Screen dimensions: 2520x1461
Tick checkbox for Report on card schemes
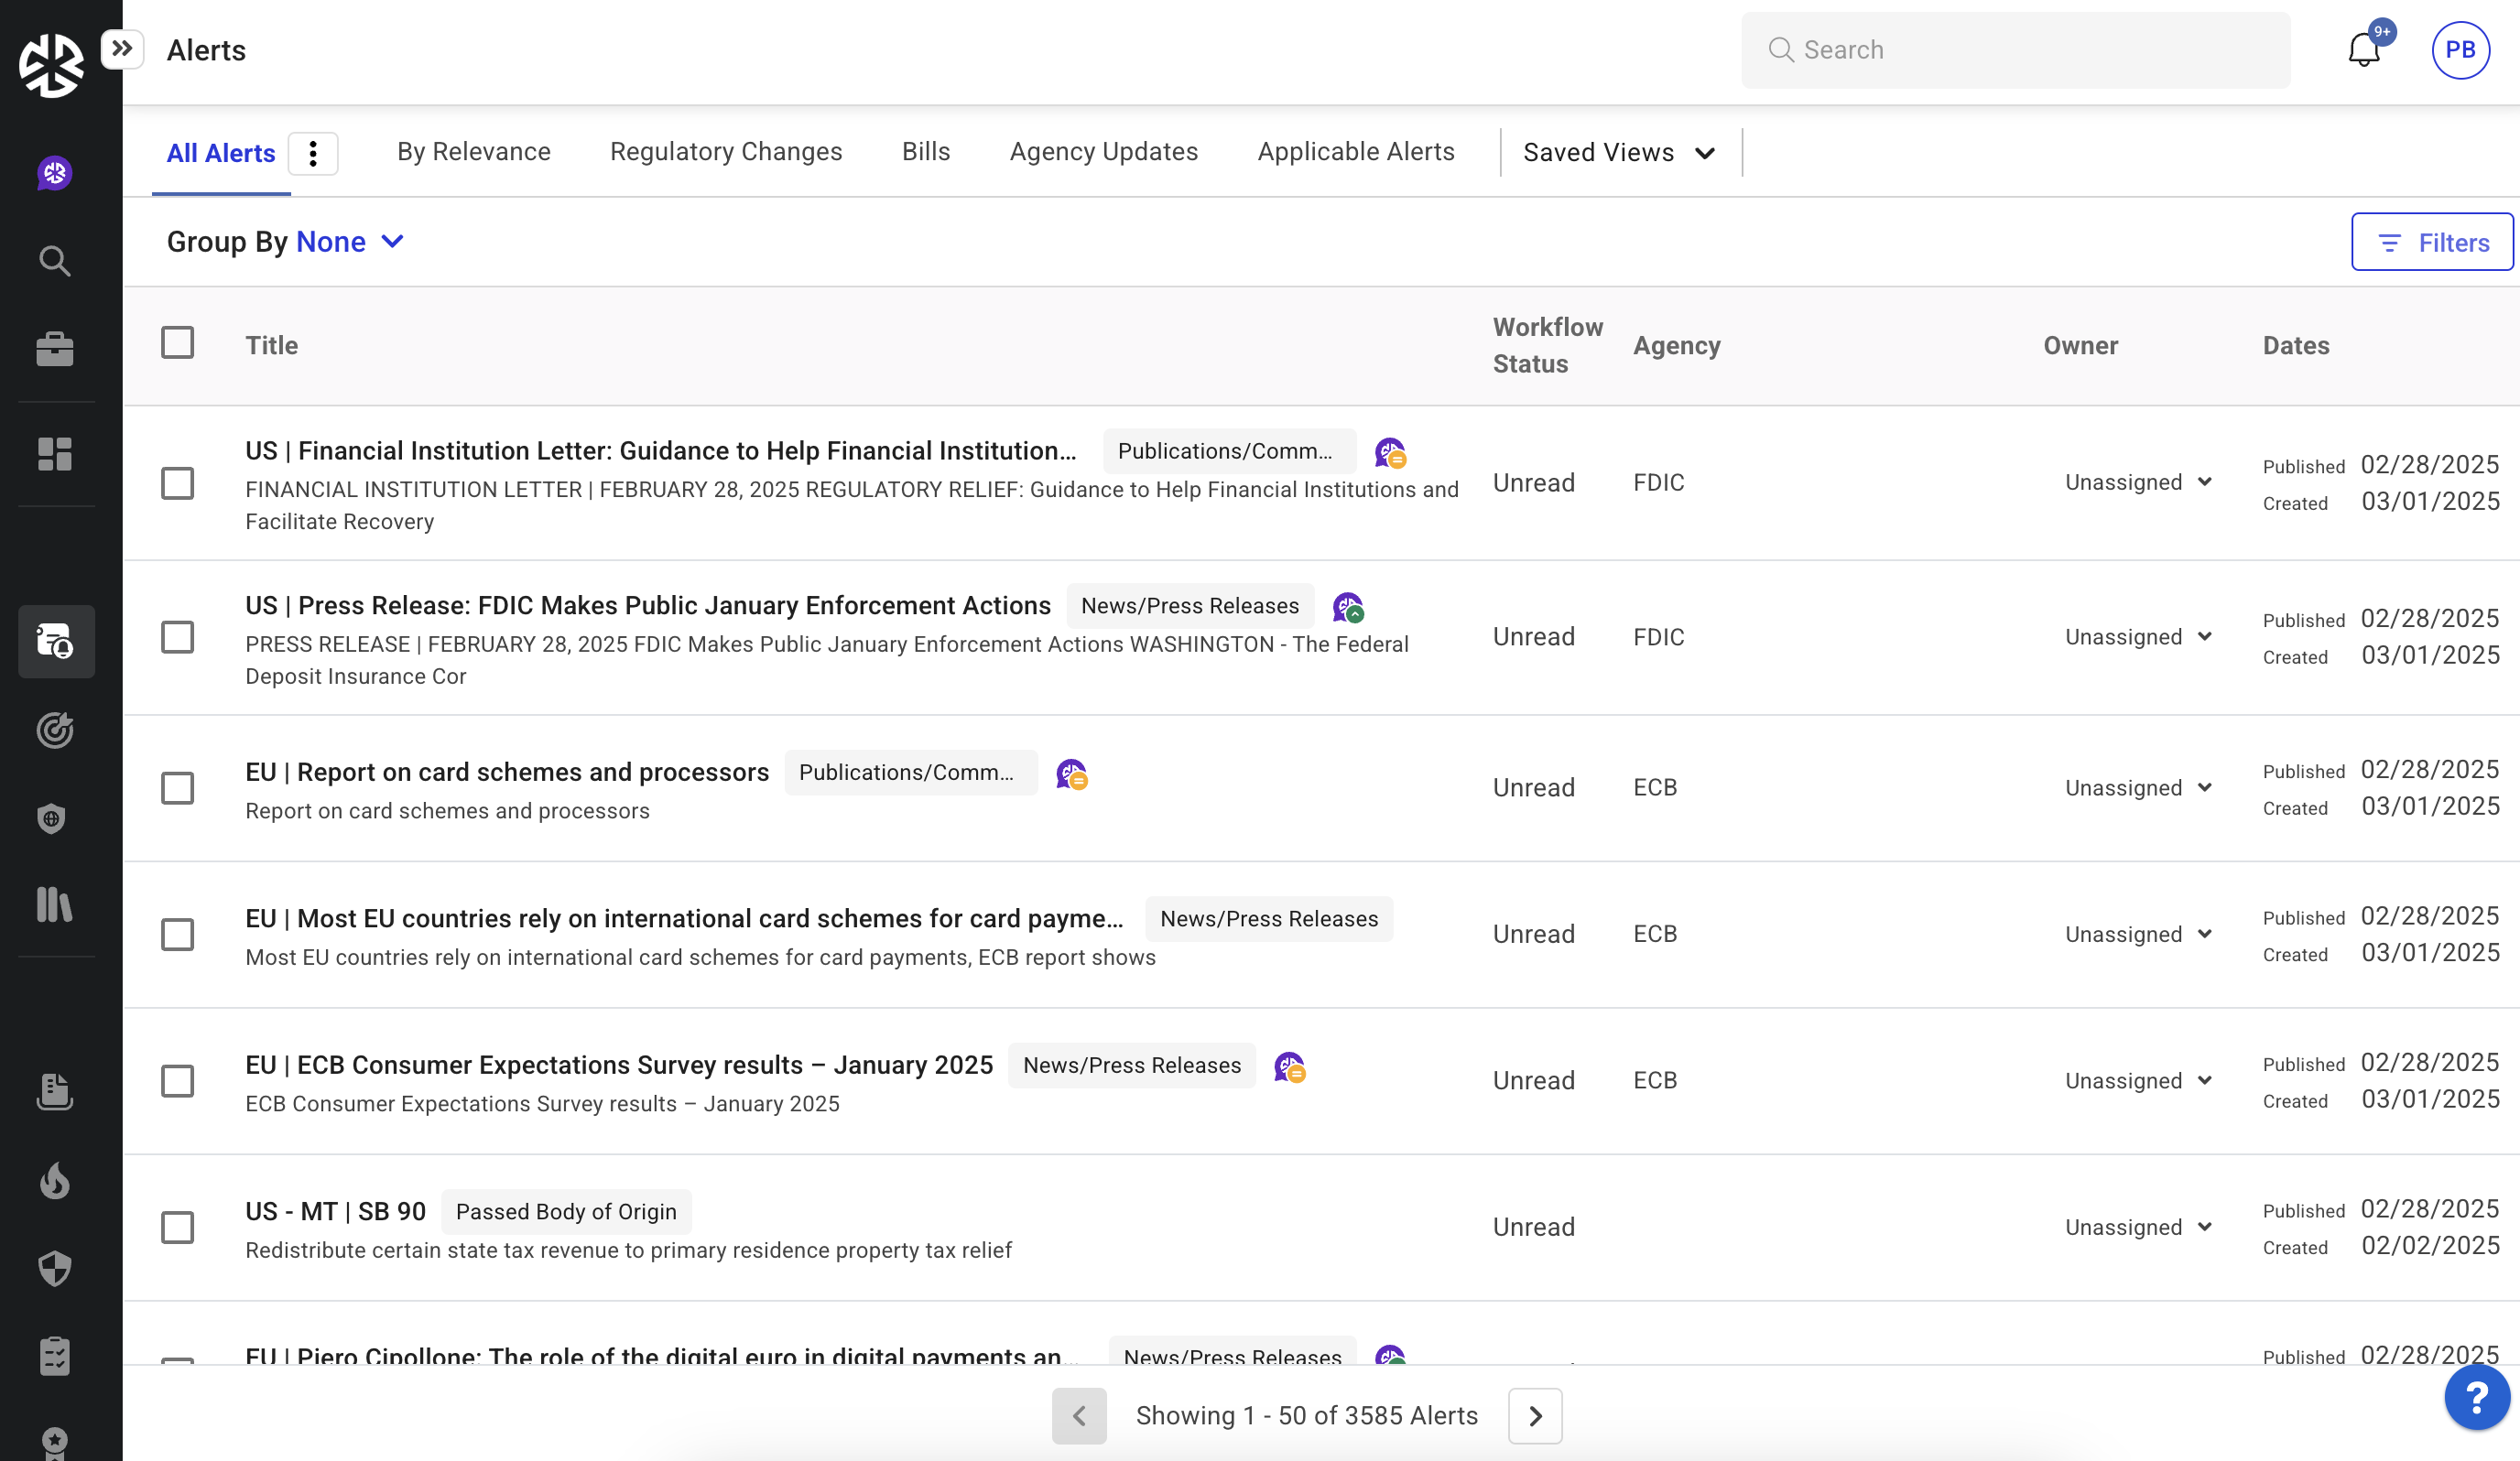point(178,788)
